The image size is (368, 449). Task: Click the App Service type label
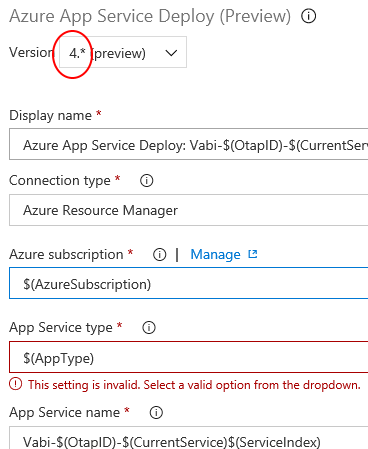point(61,328)
